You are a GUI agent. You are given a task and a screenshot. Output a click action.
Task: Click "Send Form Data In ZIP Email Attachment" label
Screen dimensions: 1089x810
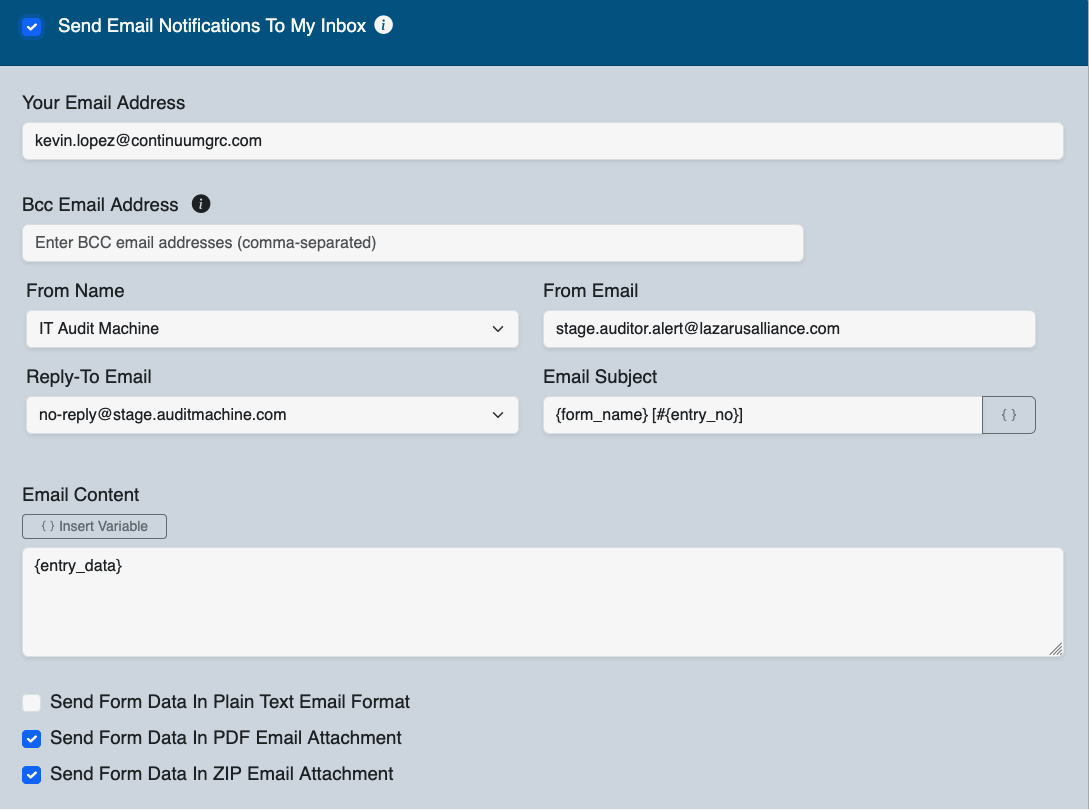(222, 774)
